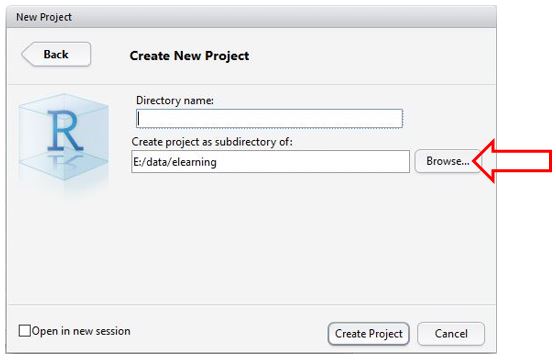Click the red arrow annotation pointing at Browse
This screenshot has height=363, width=556.
point(512,161)
